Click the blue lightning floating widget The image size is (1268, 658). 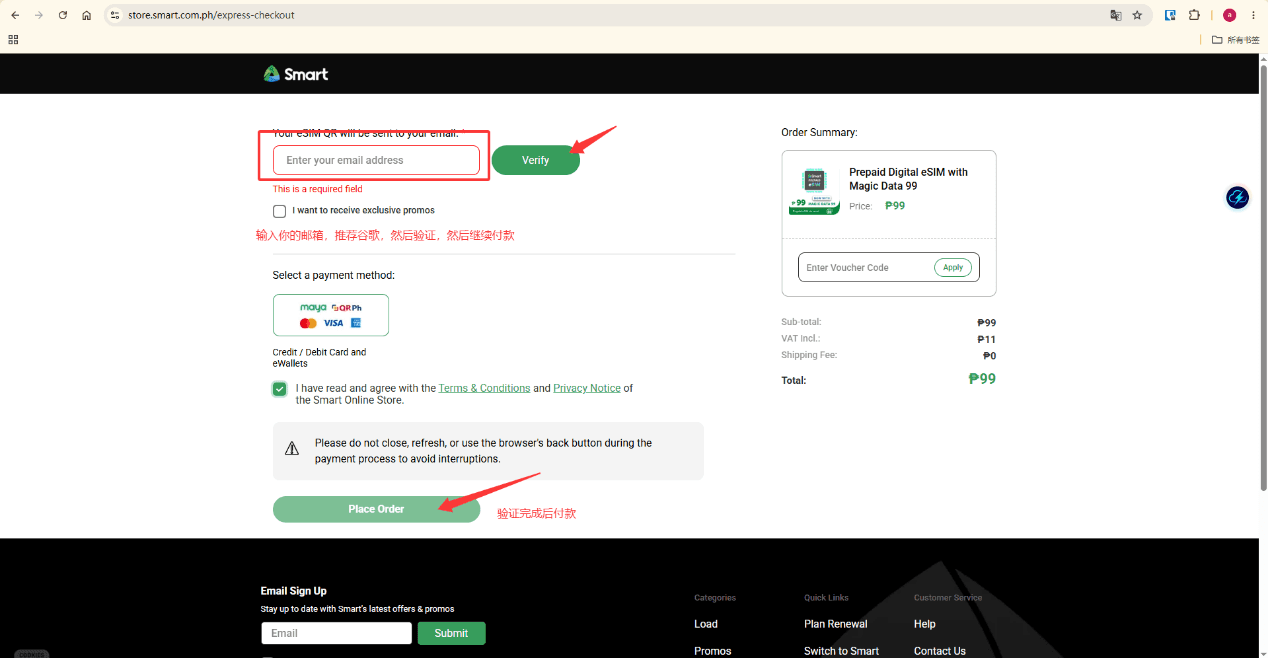(x=1237, y=198)
